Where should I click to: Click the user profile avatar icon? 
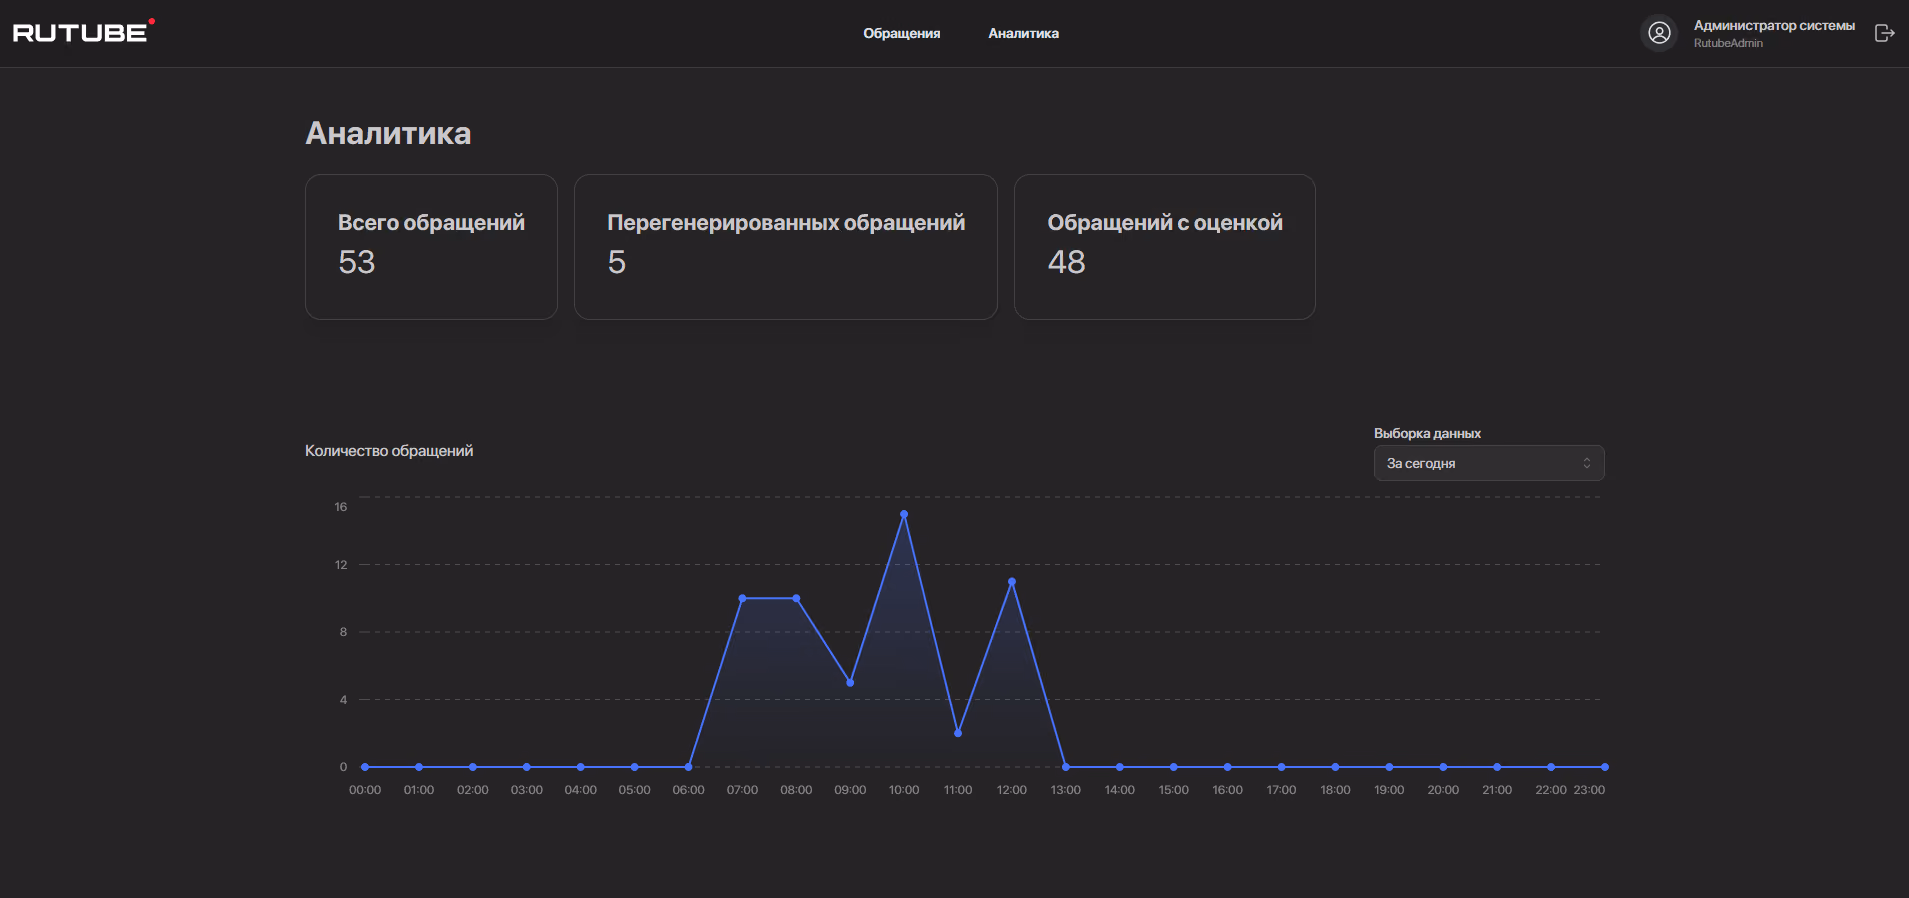point(1659,33)
